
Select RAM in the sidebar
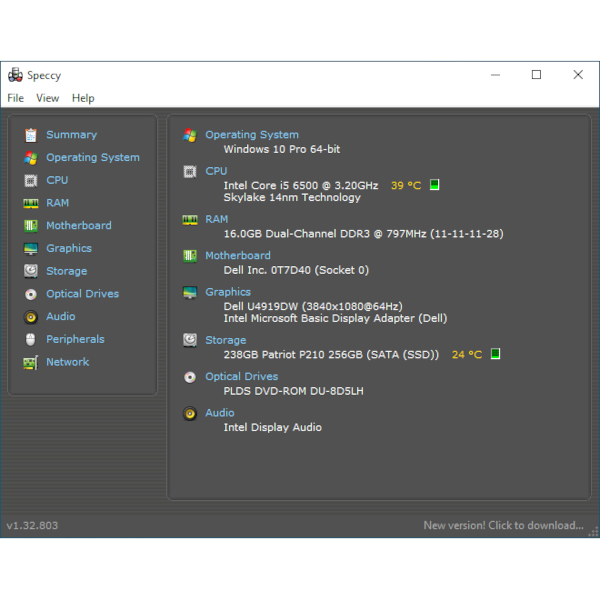pyautogui.click(x=57, y=203)
